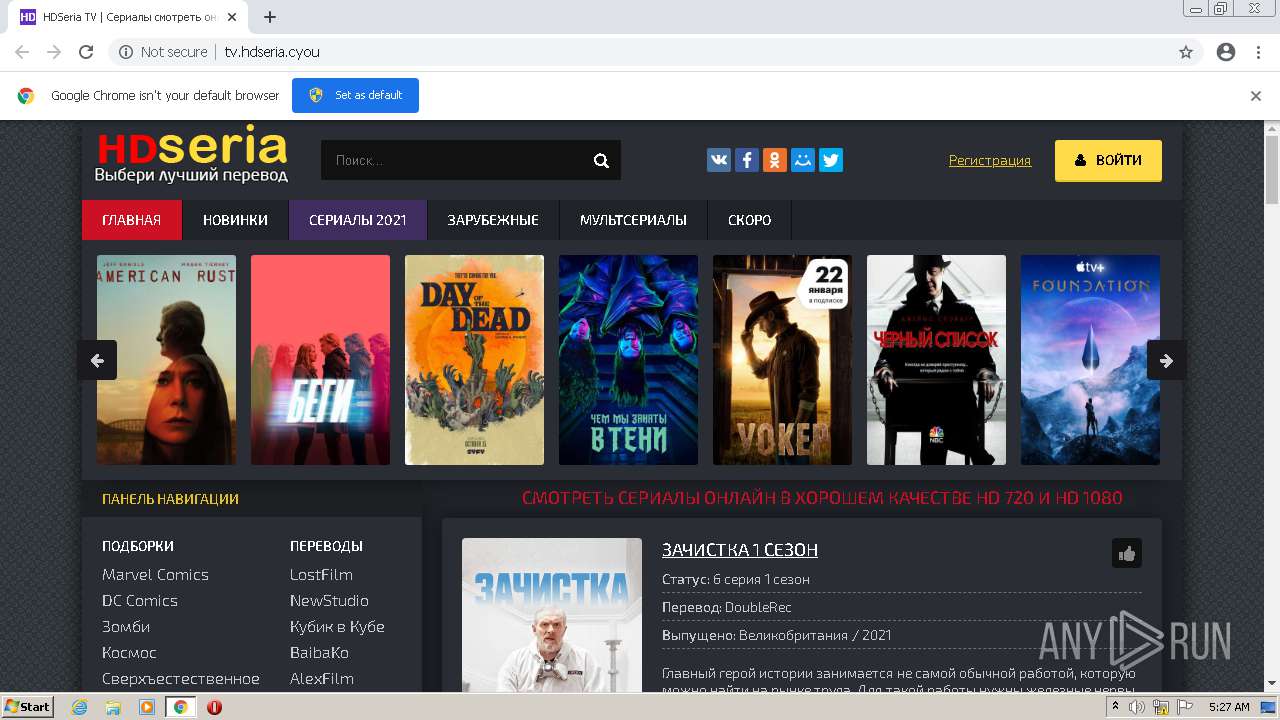Screen dimensions: 1280x720
Task: Open the Facebook social icon
Action: (747, 160)
